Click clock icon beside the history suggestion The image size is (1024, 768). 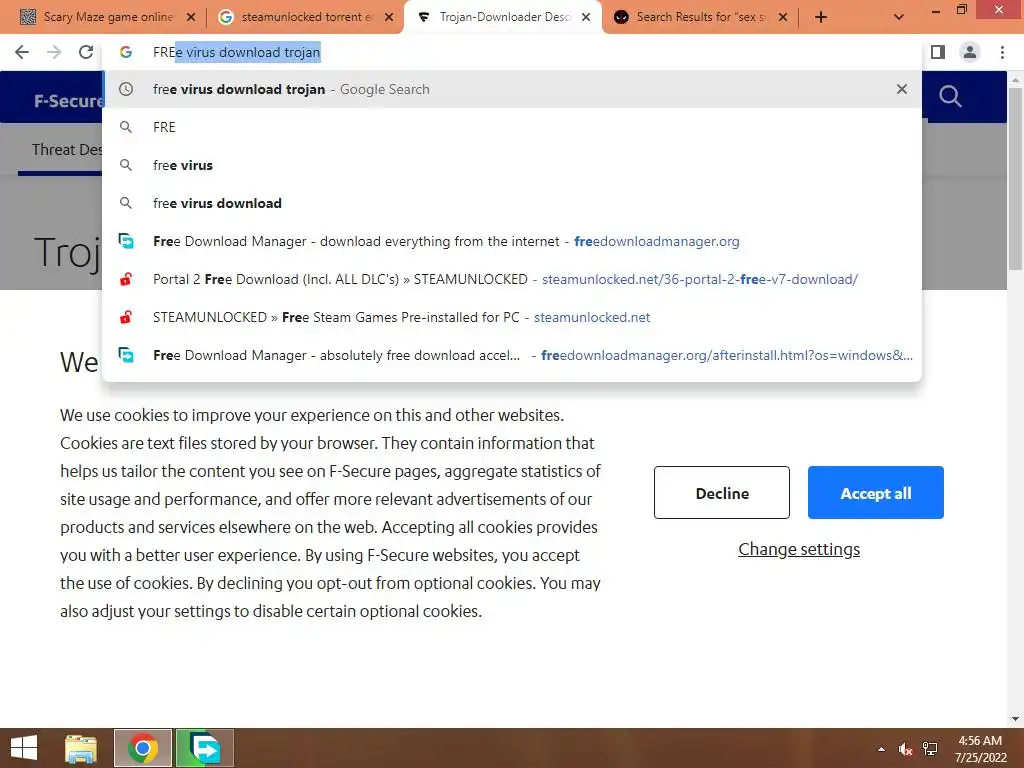click(126, 89)
